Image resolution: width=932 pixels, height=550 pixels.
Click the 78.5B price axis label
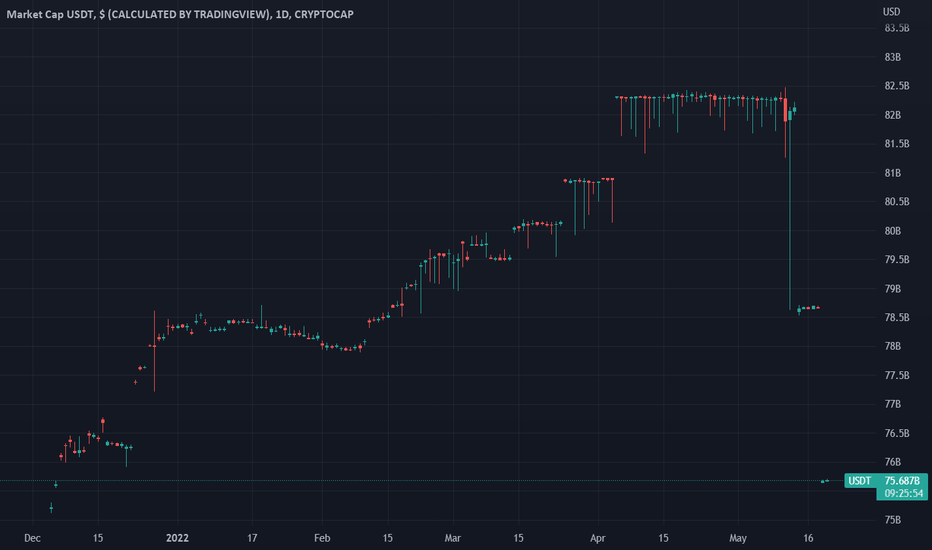(x=896, y=318)
